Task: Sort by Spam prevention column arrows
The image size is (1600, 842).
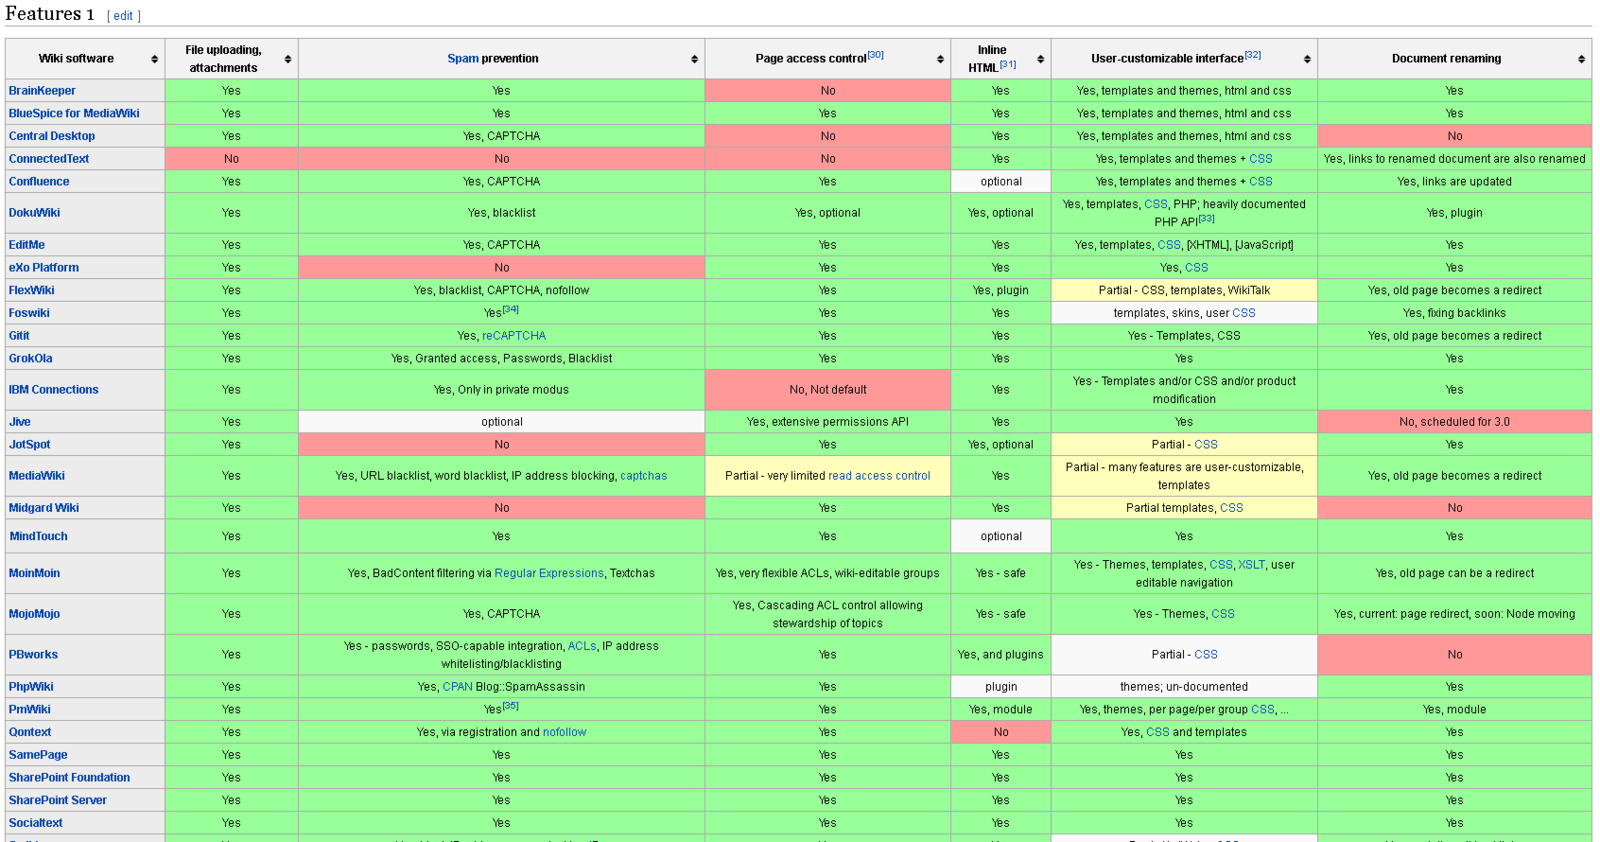Action: click(694, 59)
